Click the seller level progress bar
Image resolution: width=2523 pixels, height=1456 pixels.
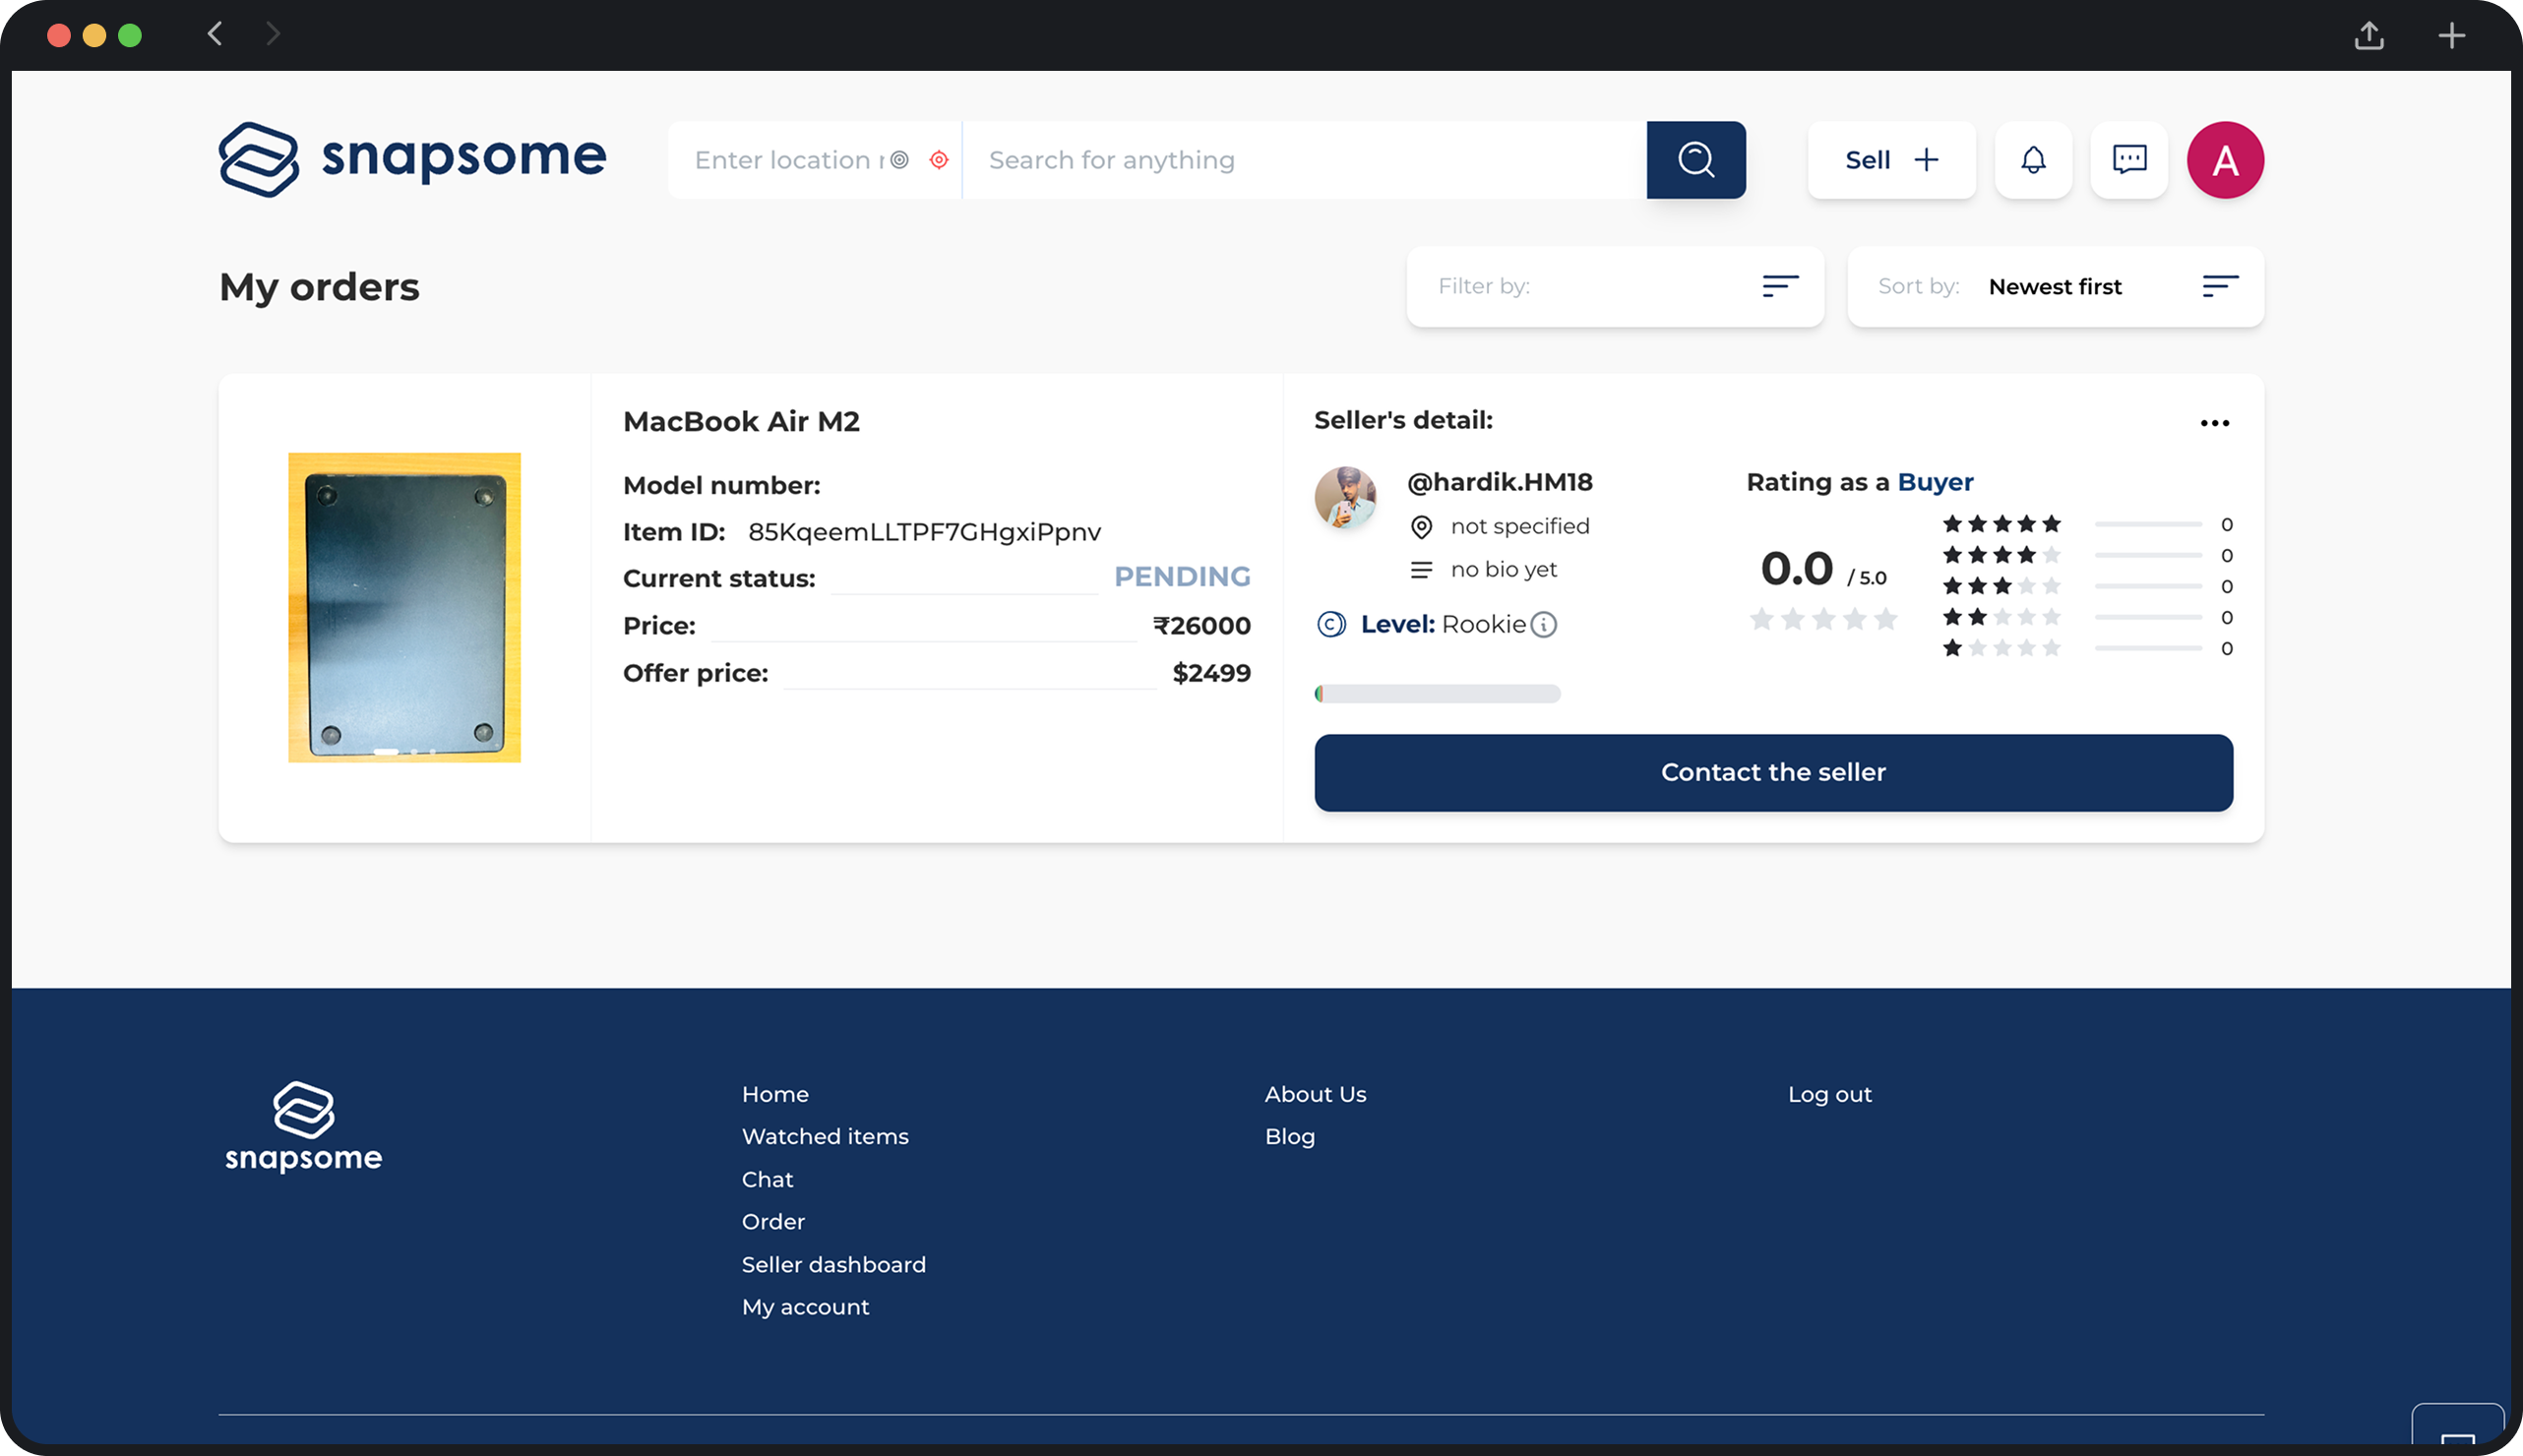point(1437,694)
